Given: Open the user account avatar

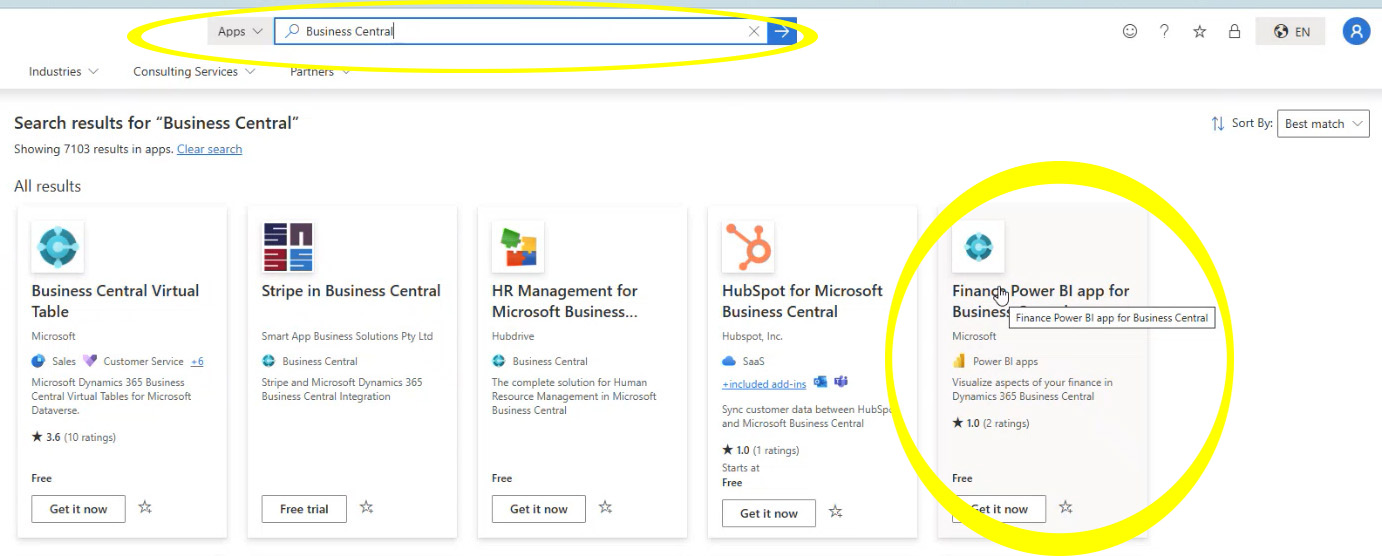Looking at the screenshot, I should (1356, 31).
